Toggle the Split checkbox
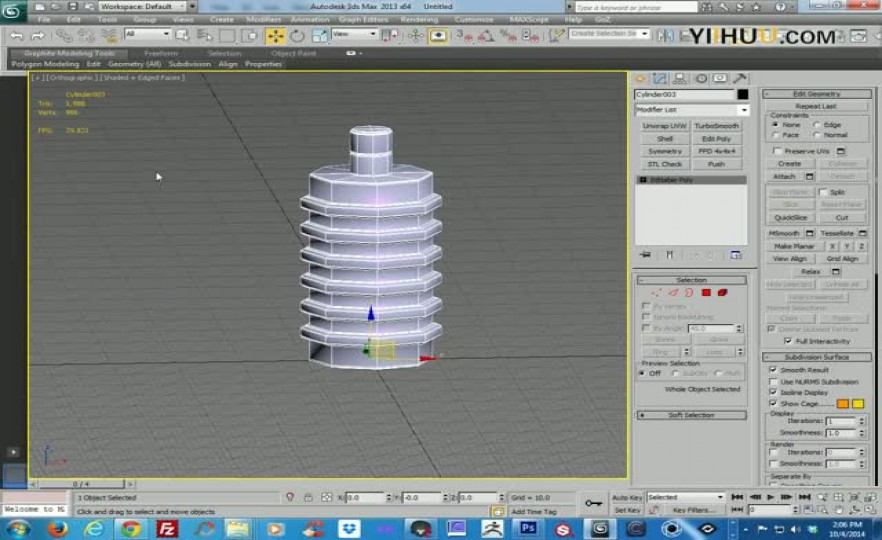This screenshot has height=540, width=882. (823, 192)
